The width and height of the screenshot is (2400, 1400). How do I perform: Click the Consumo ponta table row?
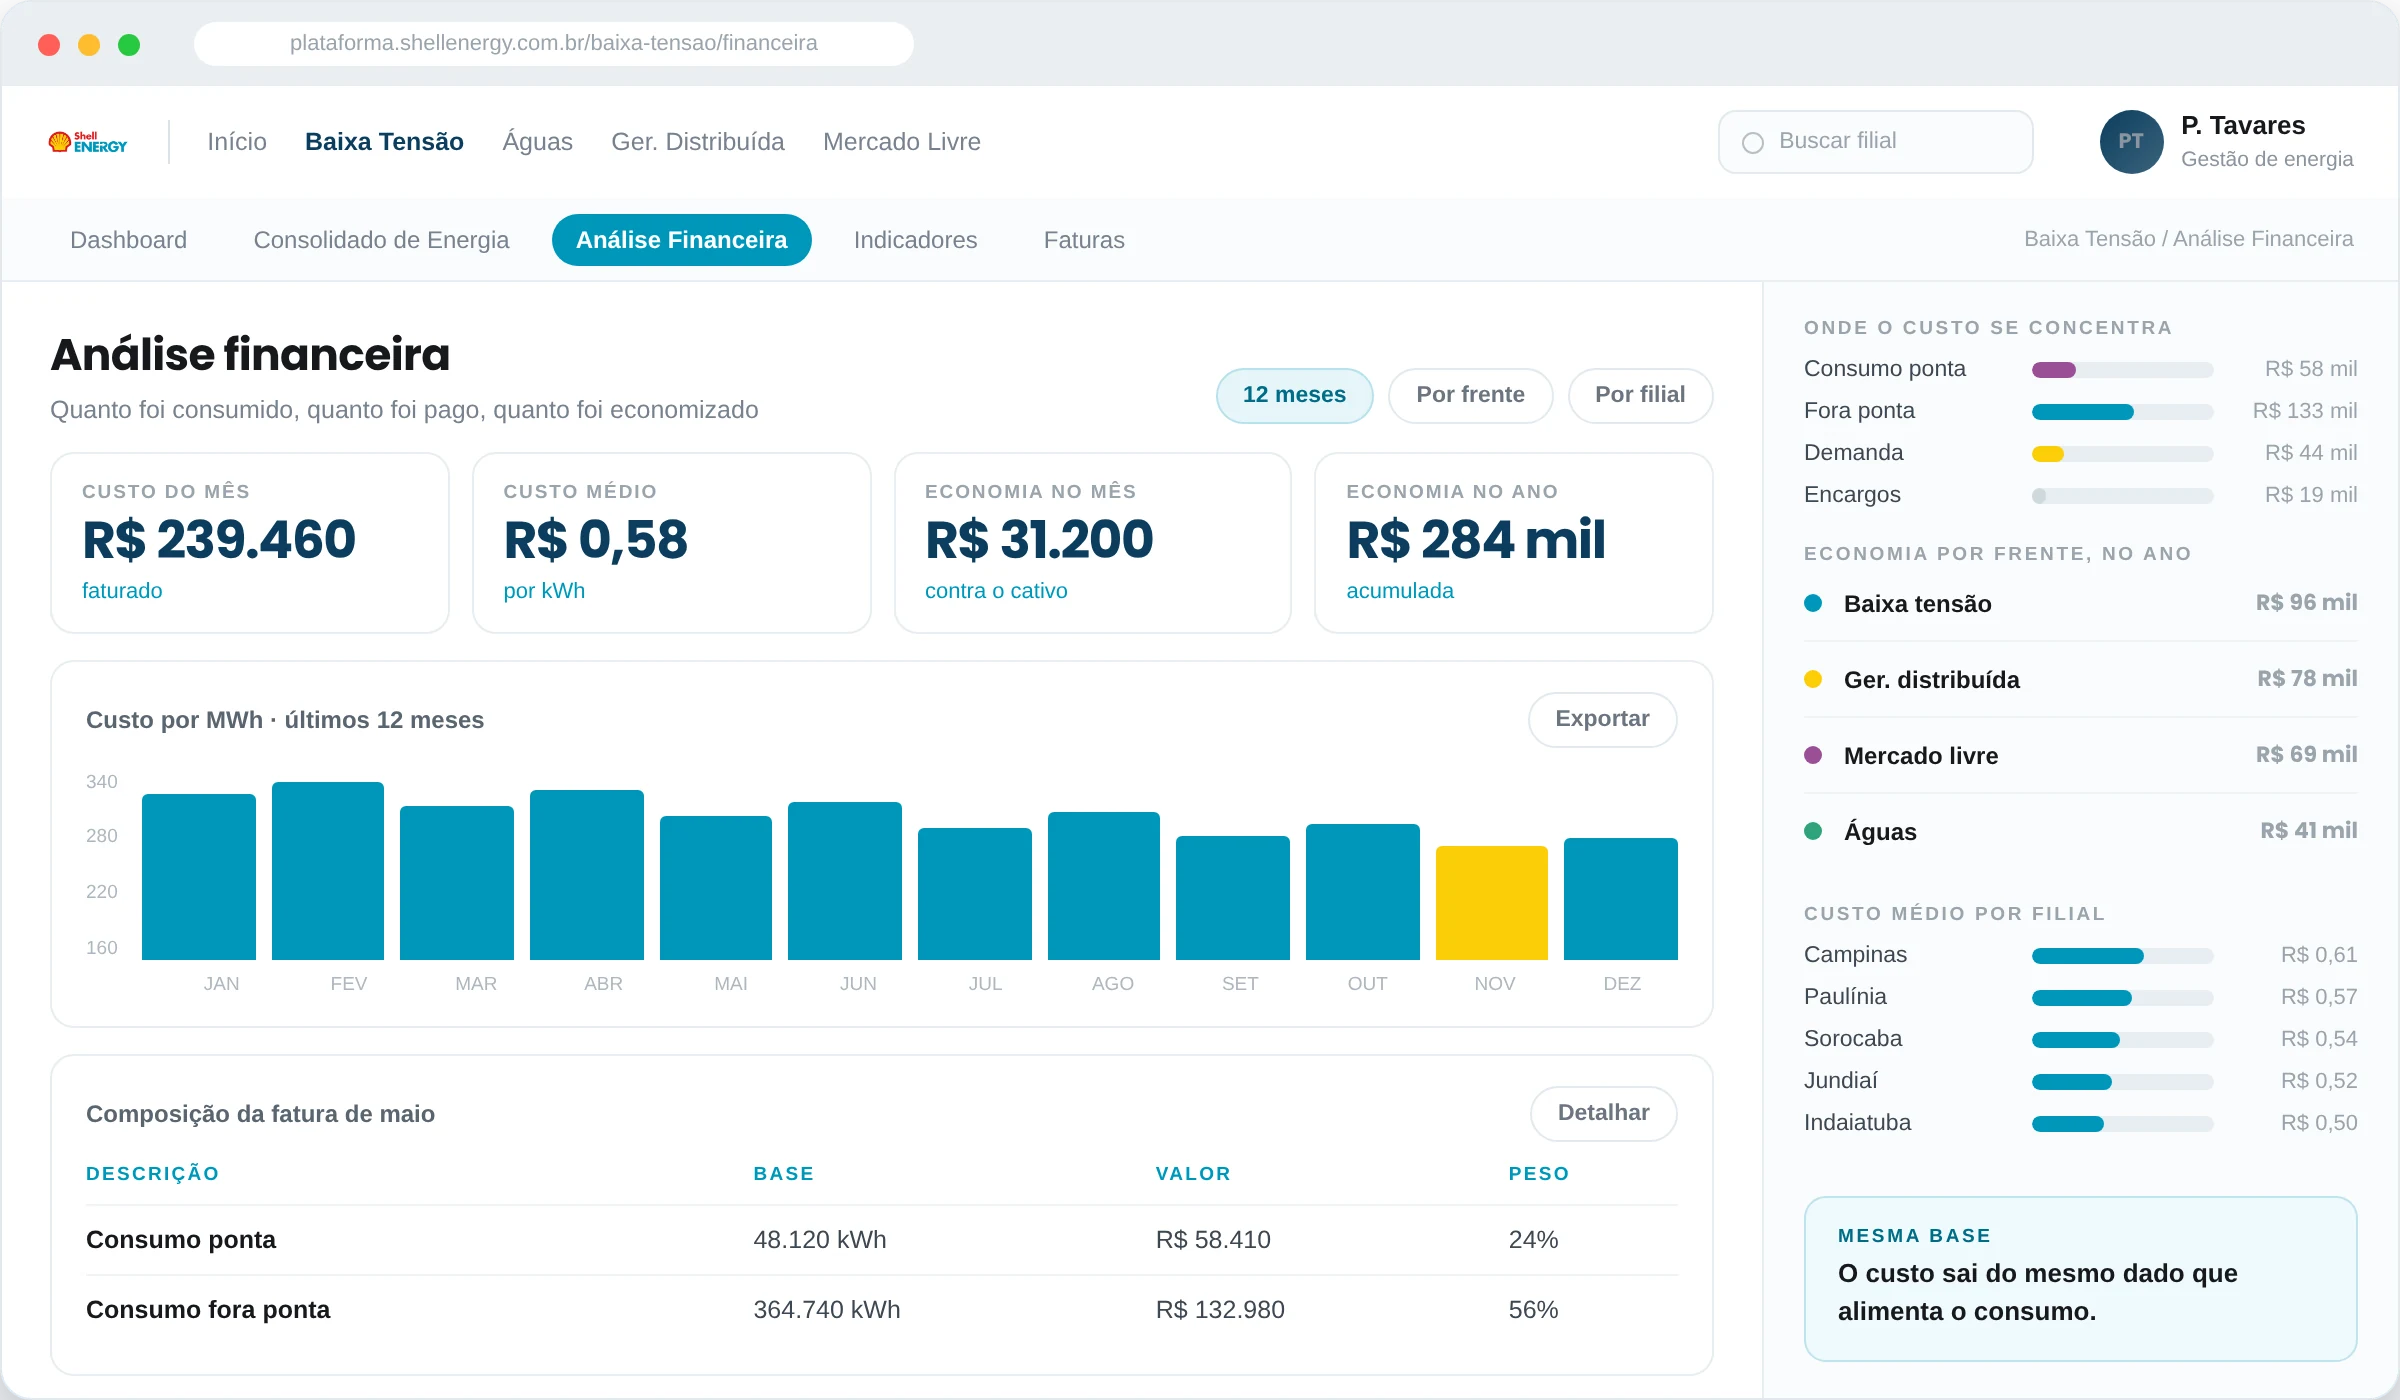881,1240
